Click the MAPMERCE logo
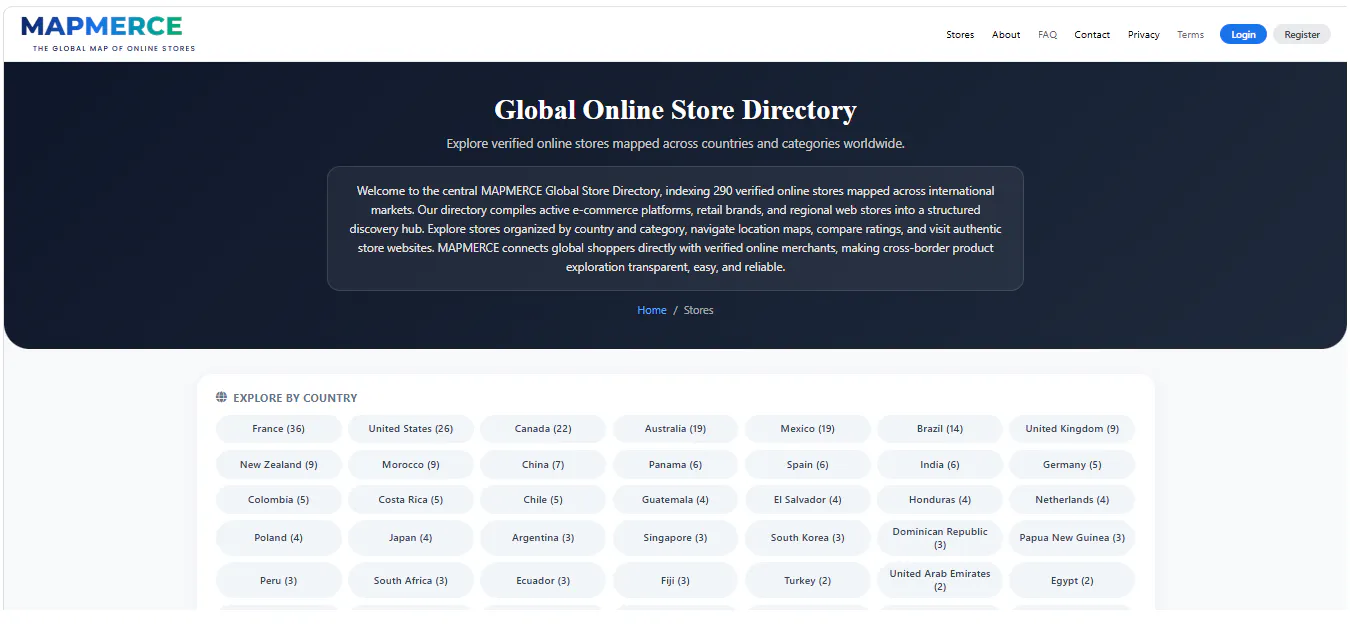This screenshot has height=634, width=1350. click(108, 33)
